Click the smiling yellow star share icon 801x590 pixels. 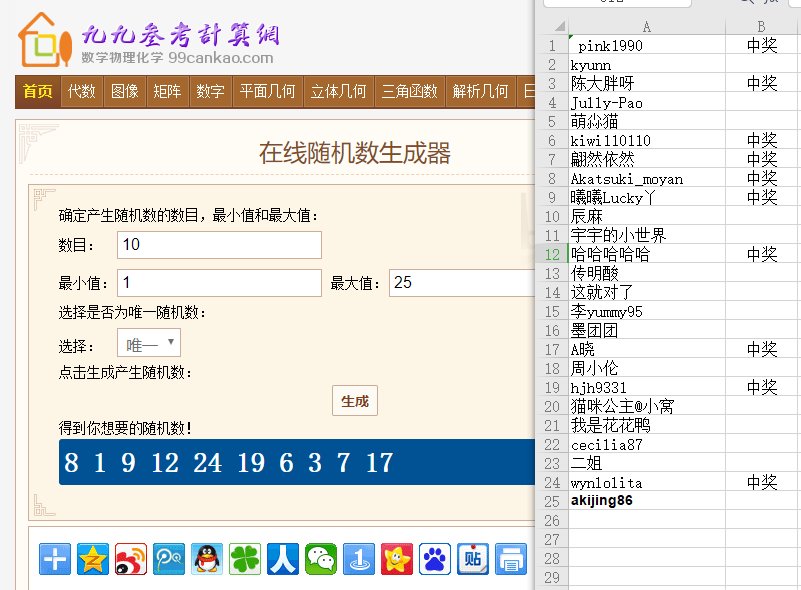click(397, 559)
